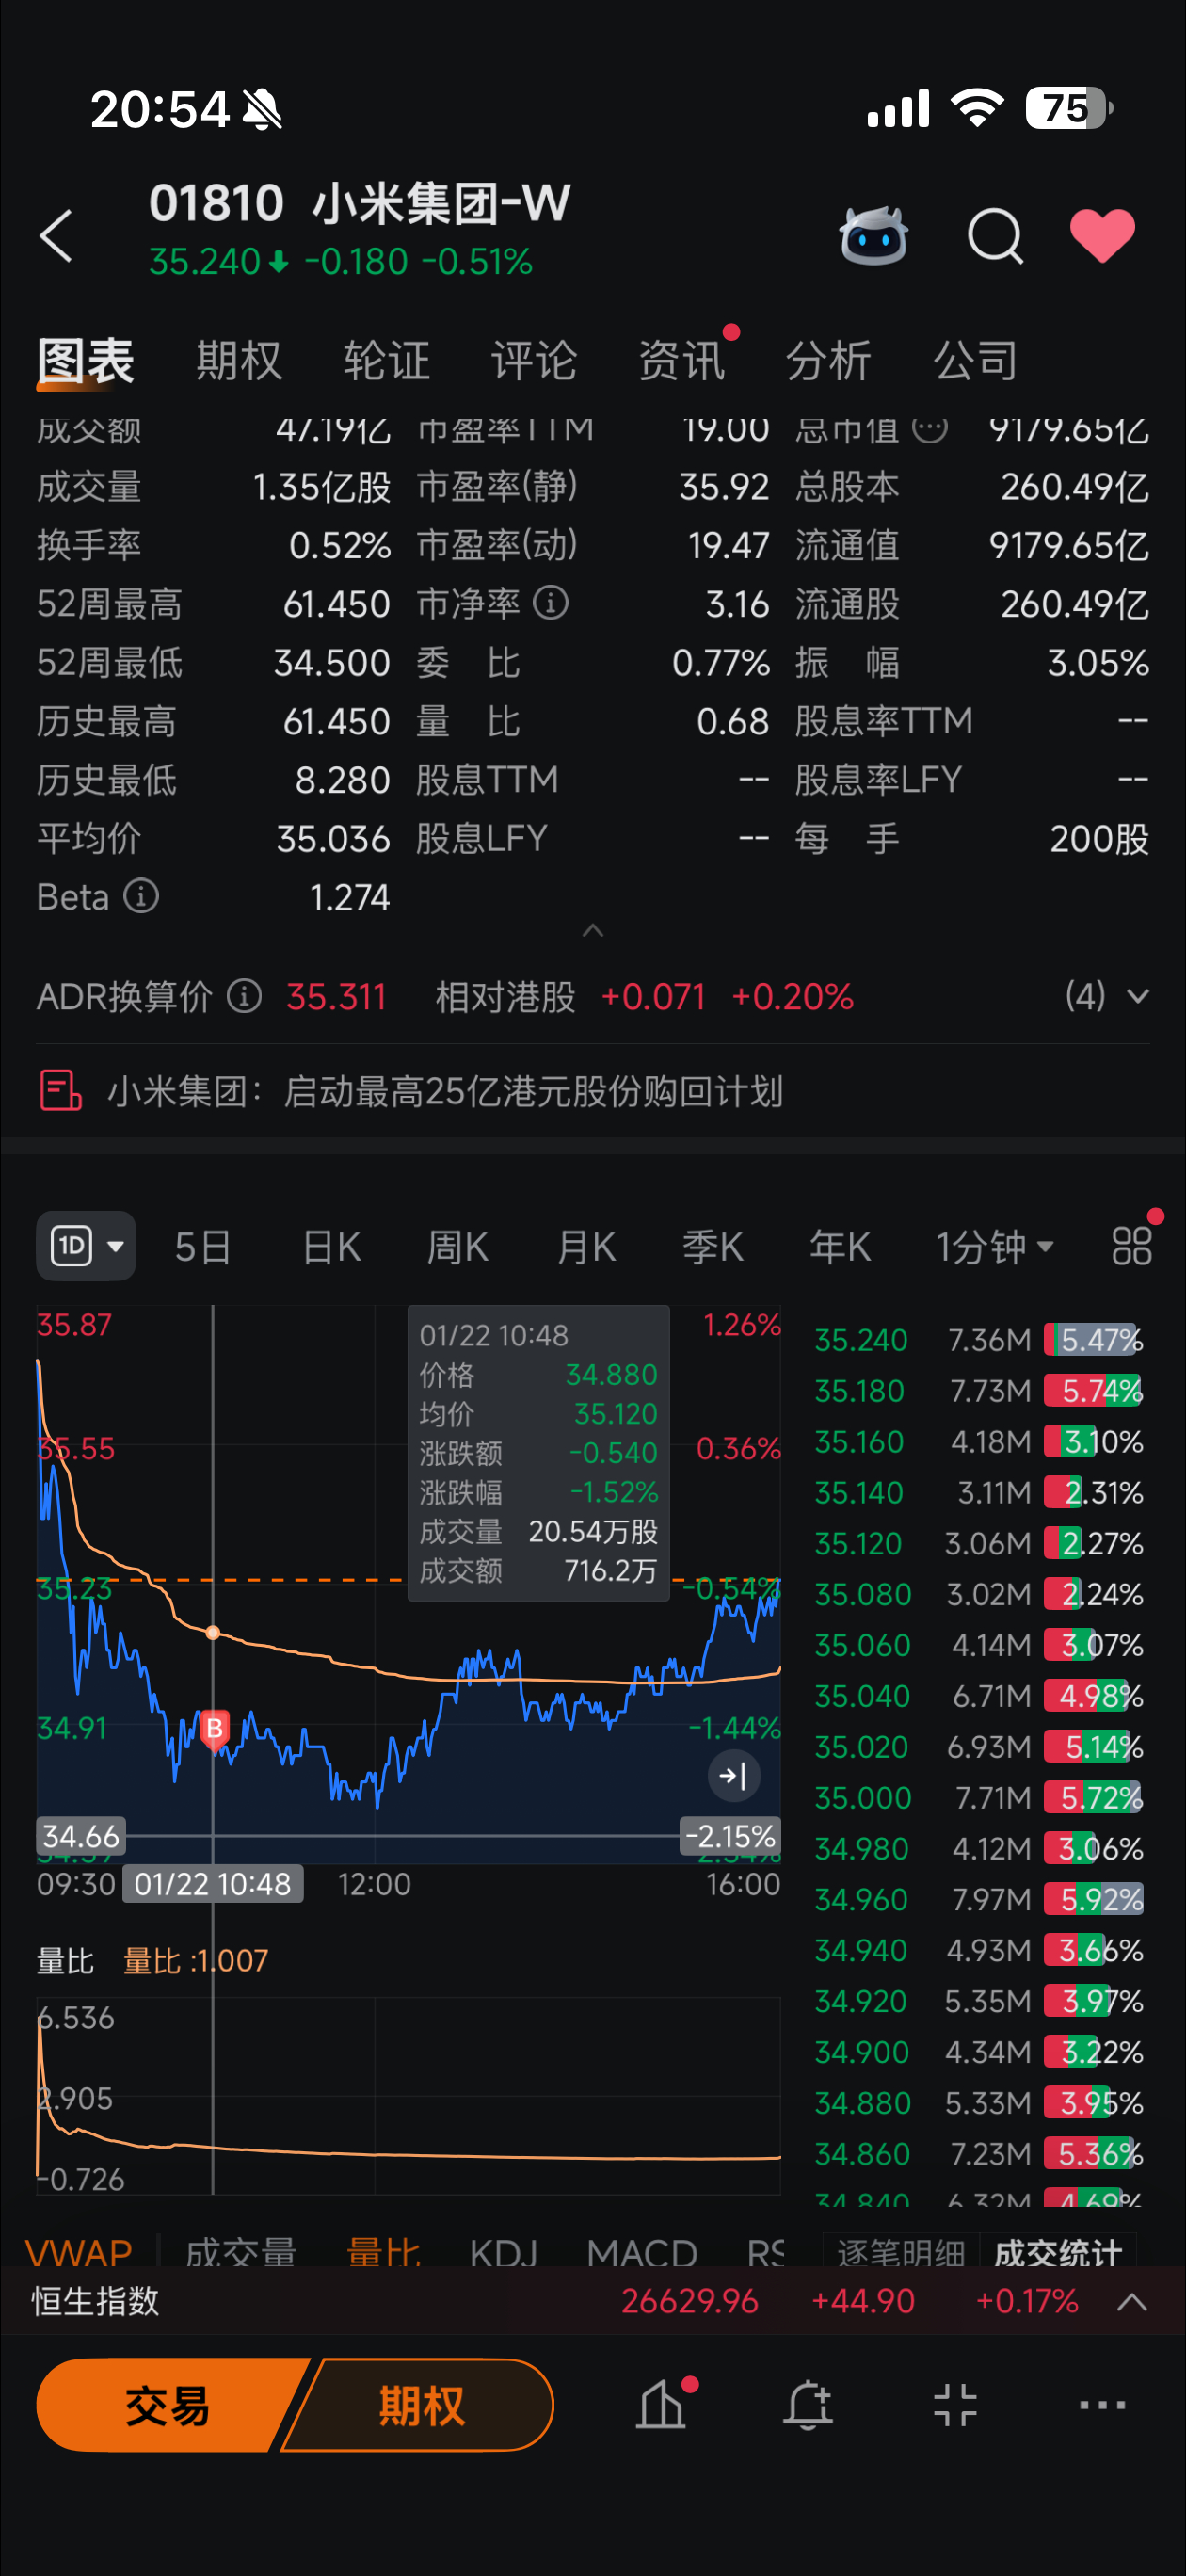
Task: Switch to 成交统计 tab
Action: pos(1058,2252)
